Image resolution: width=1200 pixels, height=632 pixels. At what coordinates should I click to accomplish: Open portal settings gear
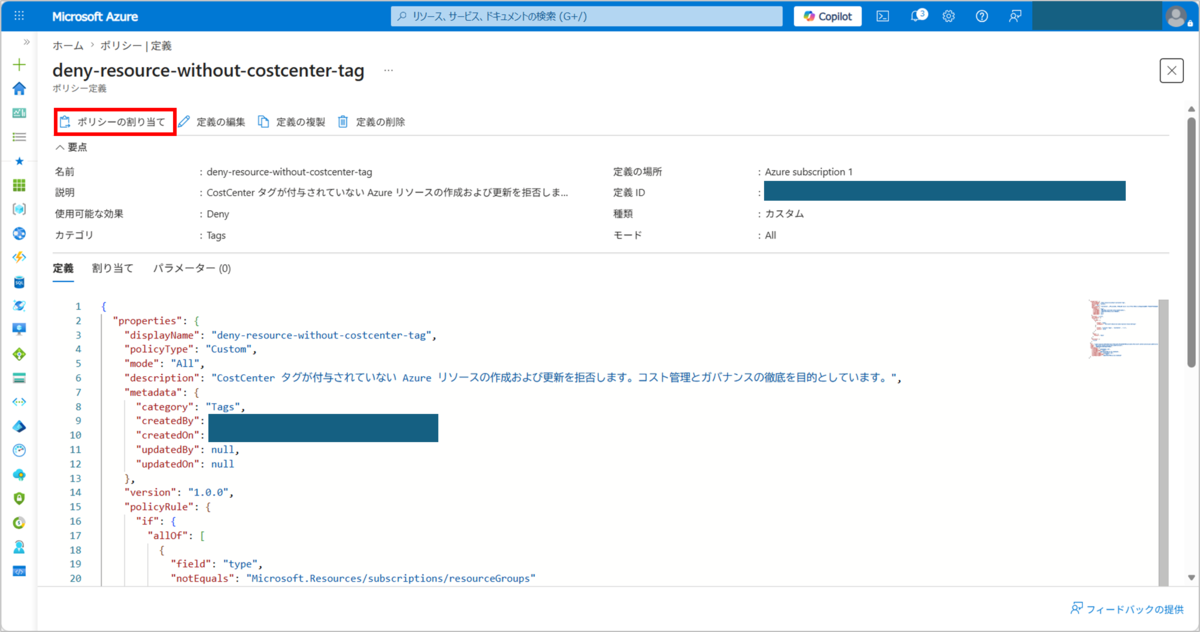949,16
